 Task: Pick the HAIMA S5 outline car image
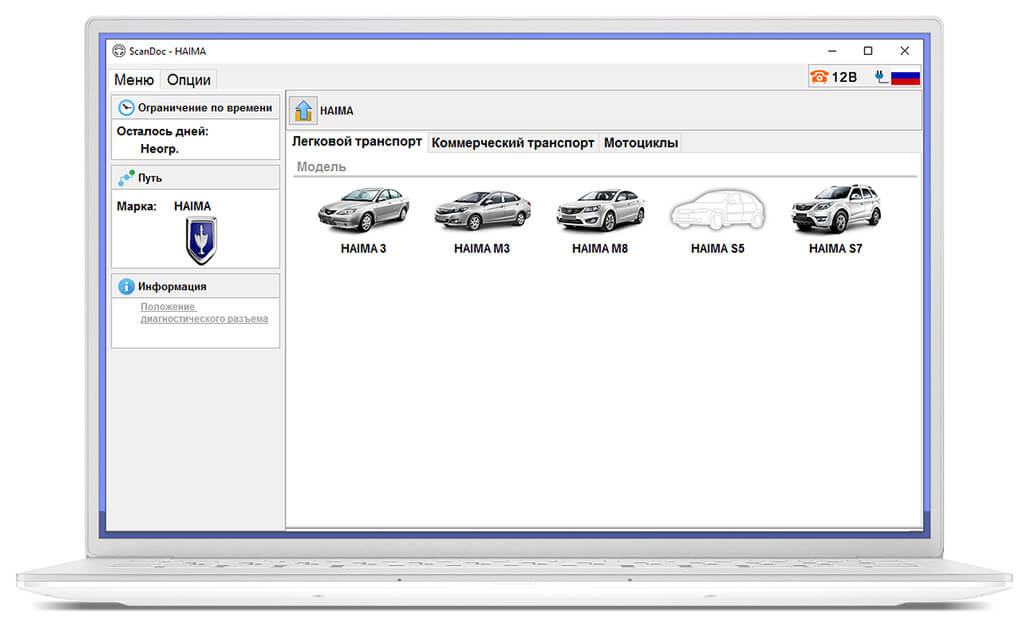(717, 209)
